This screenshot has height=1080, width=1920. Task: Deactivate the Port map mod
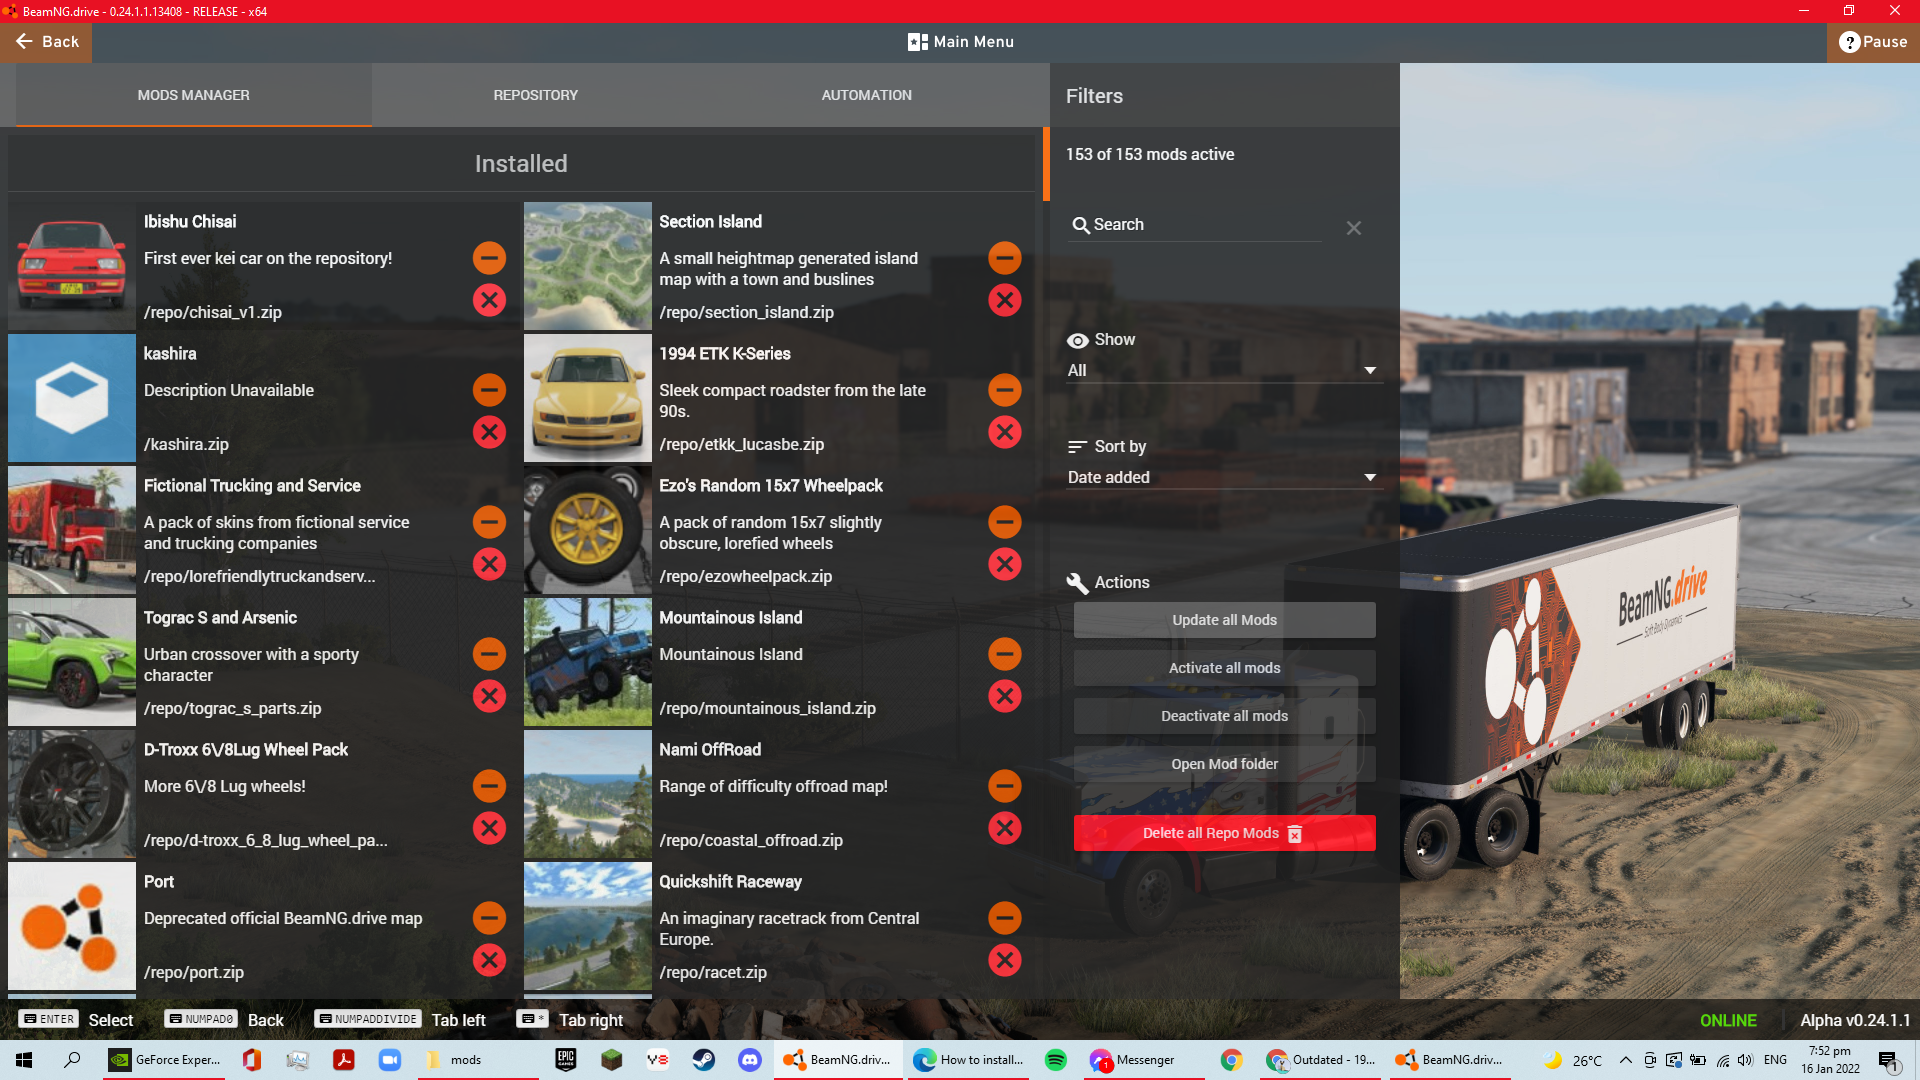(x=489, y=918)
